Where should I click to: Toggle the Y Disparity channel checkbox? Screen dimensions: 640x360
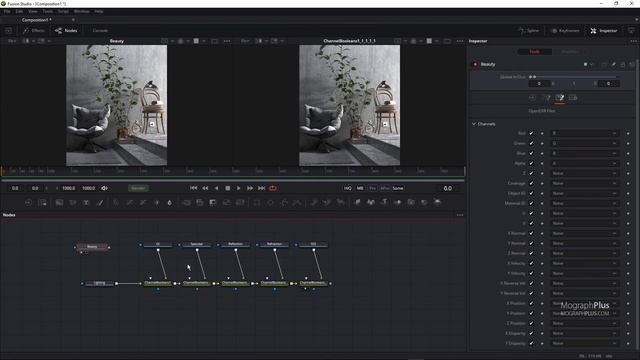point(531,343)
